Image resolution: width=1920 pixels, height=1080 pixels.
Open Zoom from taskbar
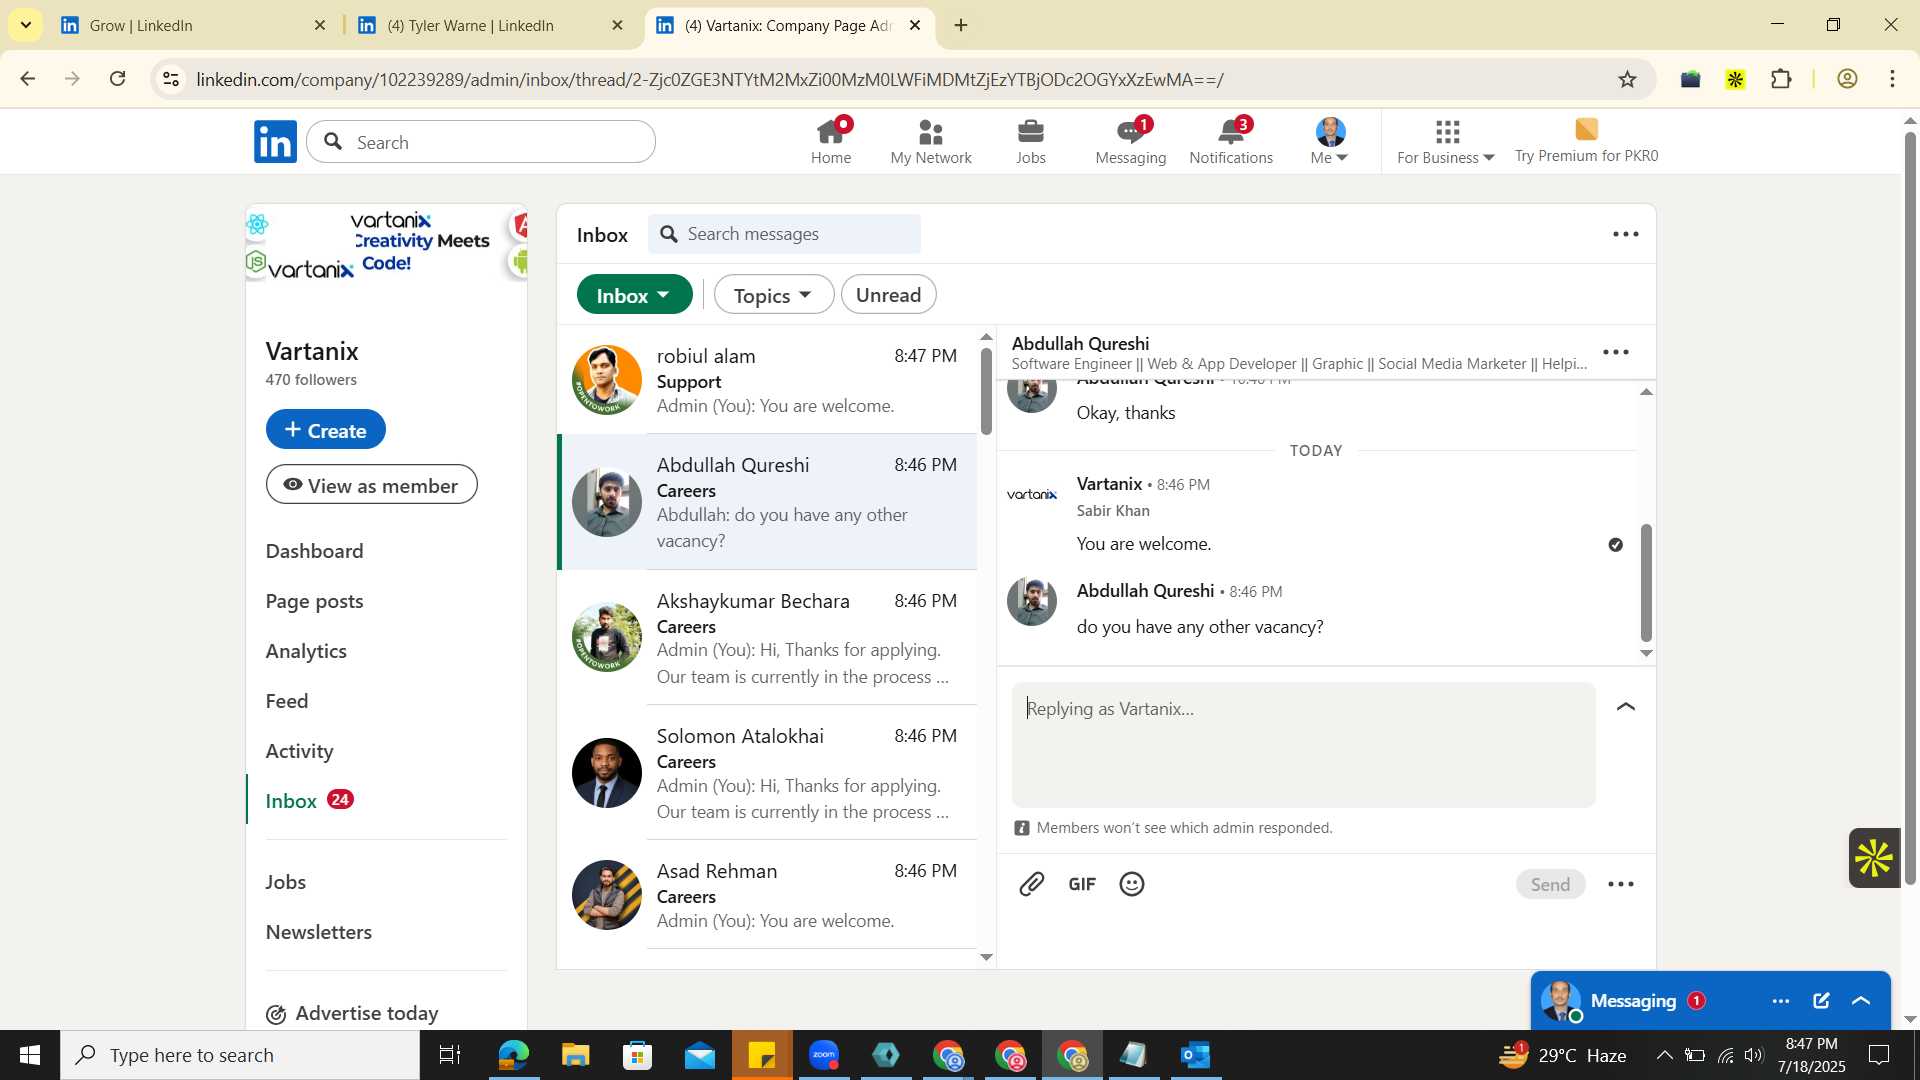824,1055
